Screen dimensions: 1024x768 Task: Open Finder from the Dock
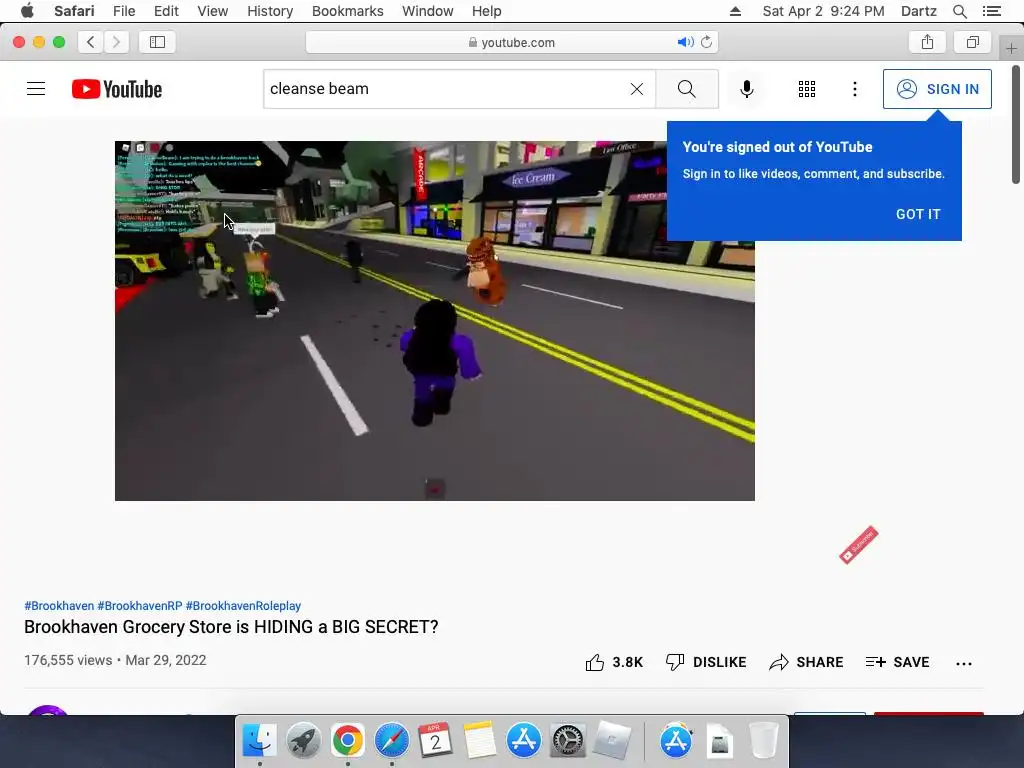tap(259, 741)
